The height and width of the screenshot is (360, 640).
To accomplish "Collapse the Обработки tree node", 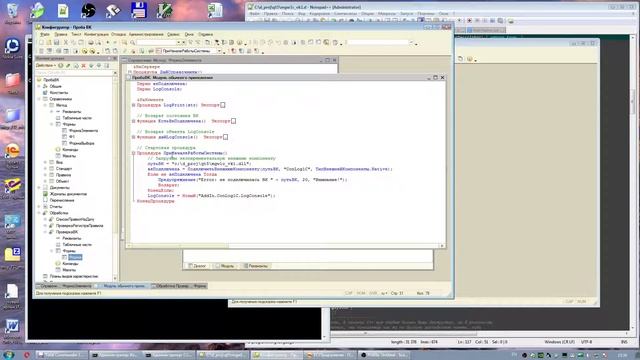I will [39, 213].
